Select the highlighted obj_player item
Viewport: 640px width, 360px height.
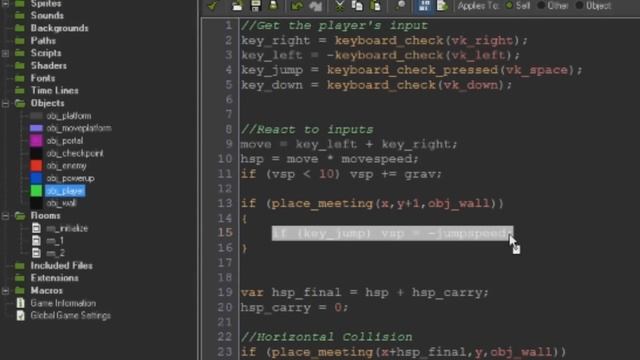(x=65, y=191)
